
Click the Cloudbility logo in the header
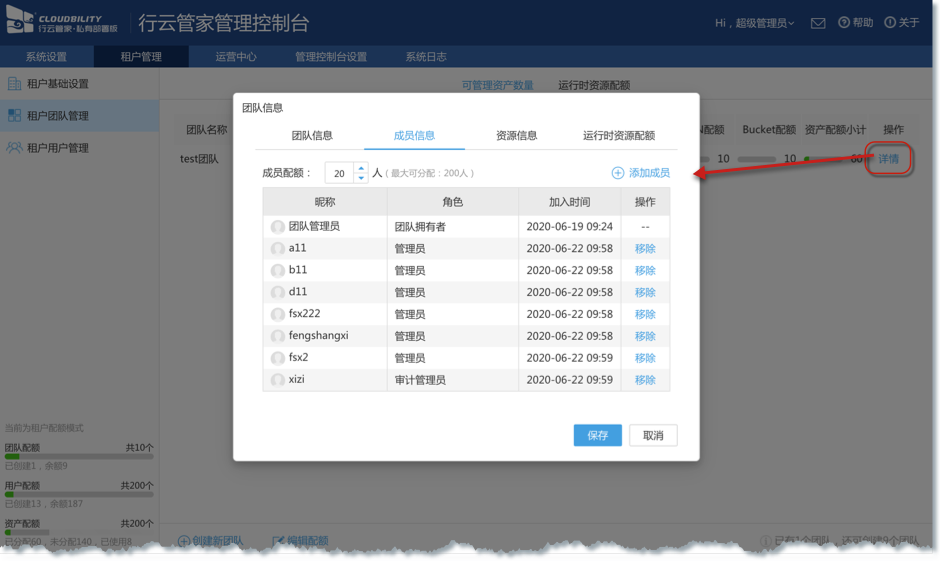pos(62,23)
